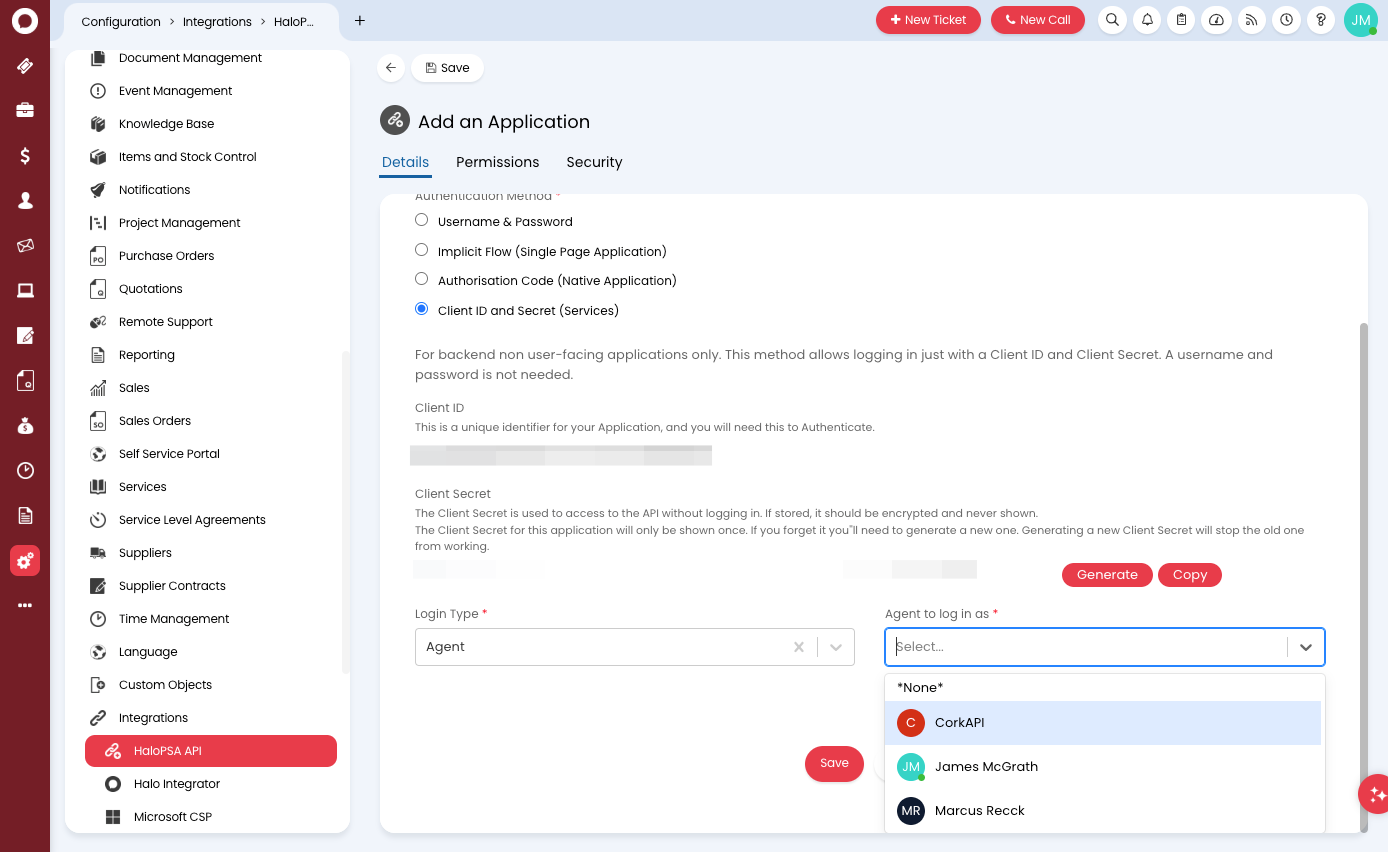Screen dimensions: 1388x852
Task: Choose CorkAPI from the agent list
Action: (x=1104, y=723)
